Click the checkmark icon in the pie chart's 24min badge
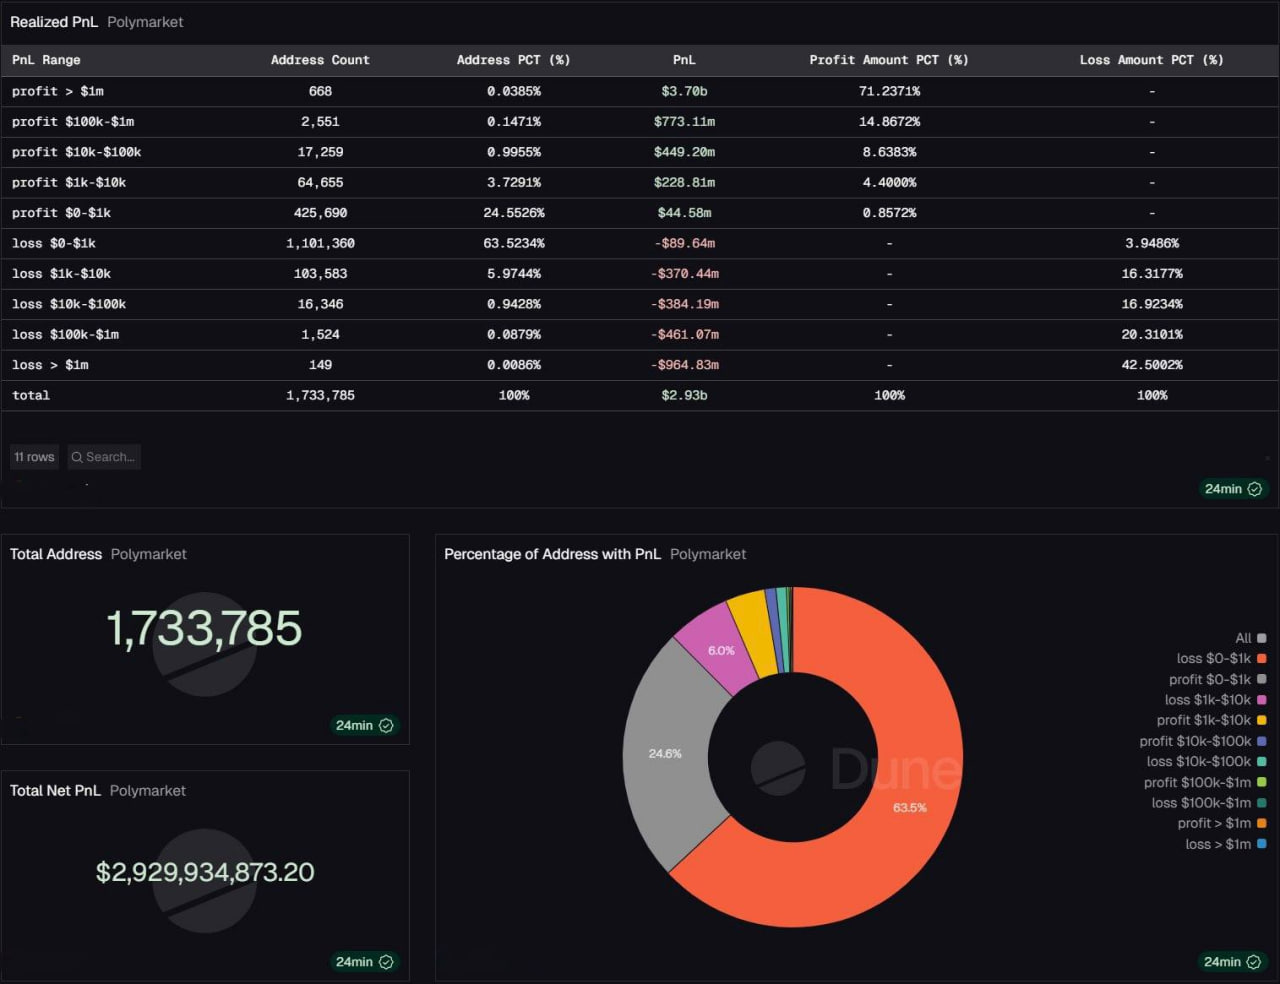 (1252, 961)
